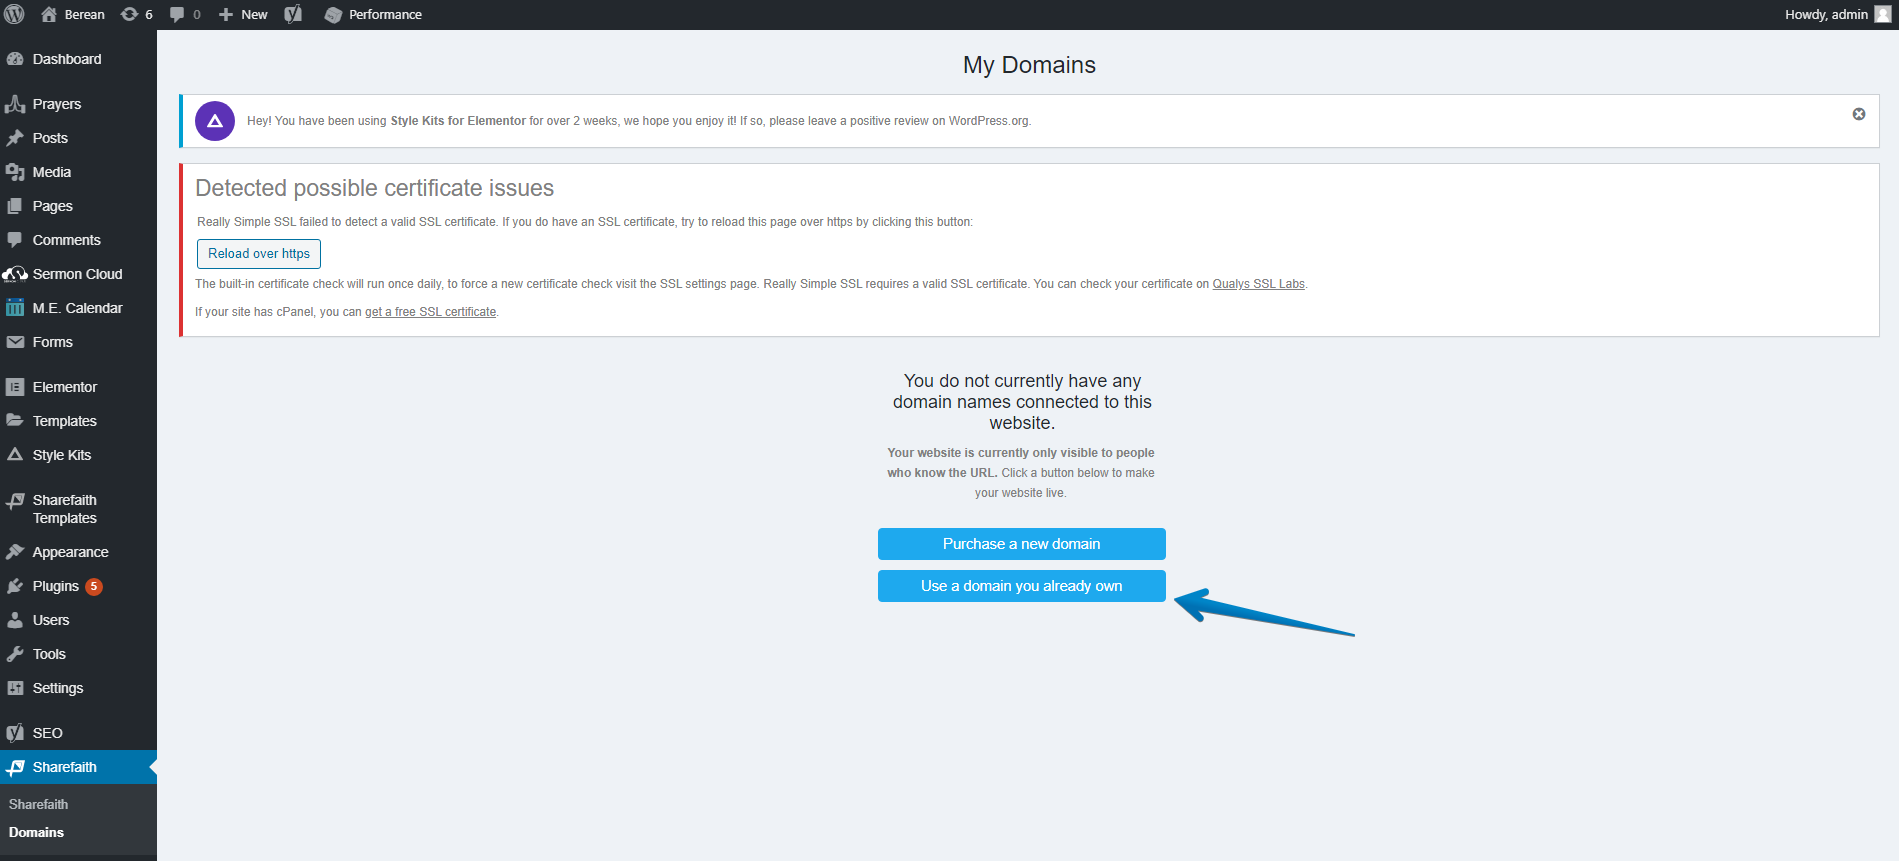Screen dimensions: 1899x861
Task: Open Plugins menu label
Action: click(x=55, y=586)
